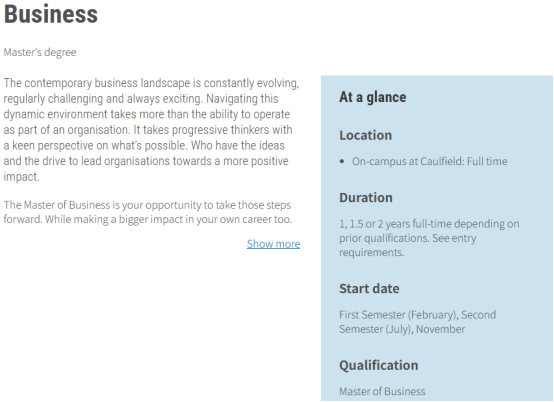
Task: Click On-campus at Caulfield: Full time item
Action: point(429,161)
